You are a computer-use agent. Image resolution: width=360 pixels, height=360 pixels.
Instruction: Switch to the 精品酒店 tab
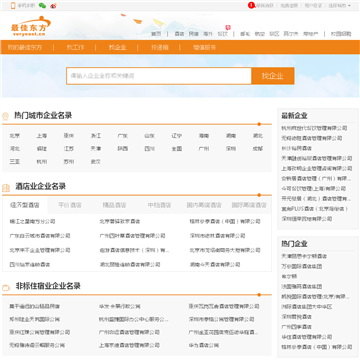[114, 205]
